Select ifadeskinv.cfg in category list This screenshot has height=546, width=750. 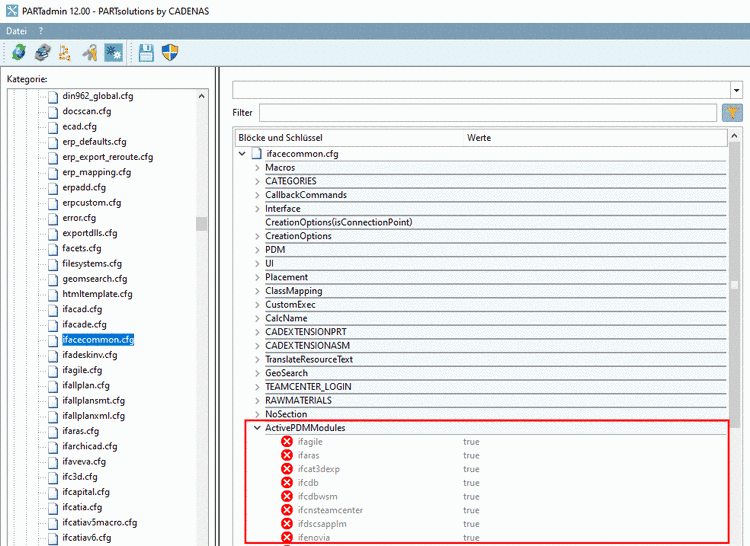tap(89, 355)
